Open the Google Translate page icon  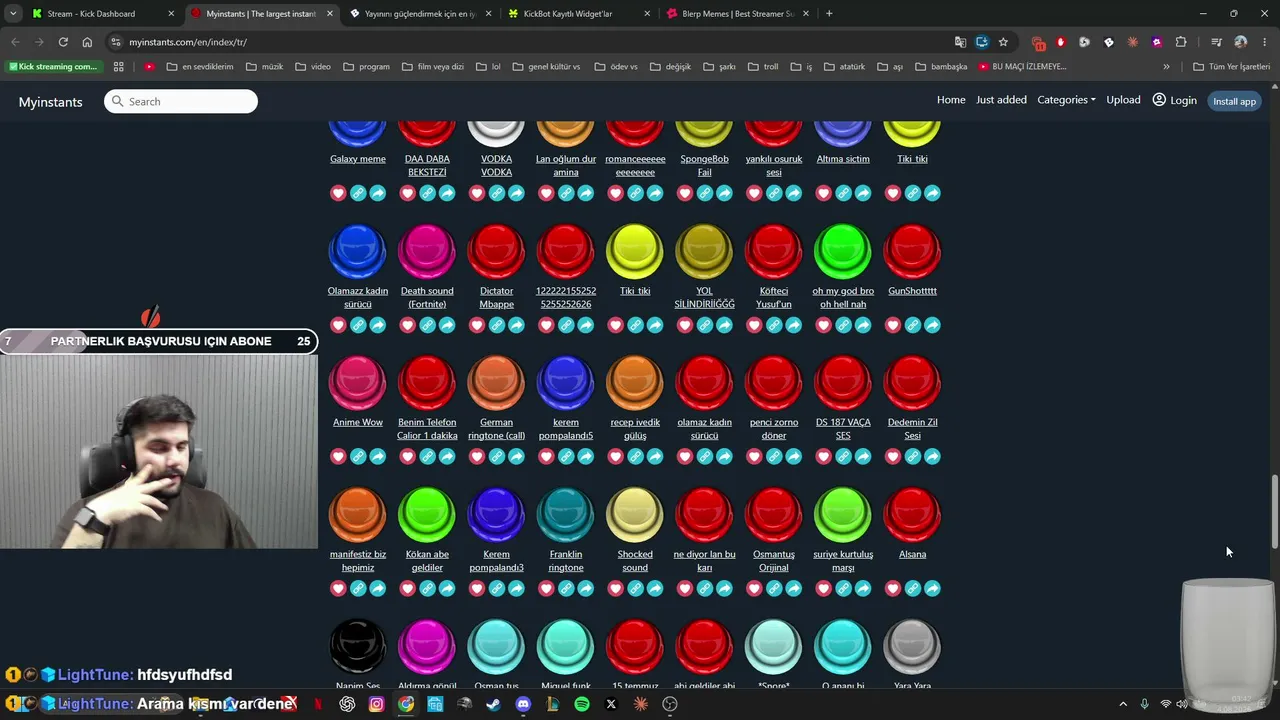tap(960, 42)
